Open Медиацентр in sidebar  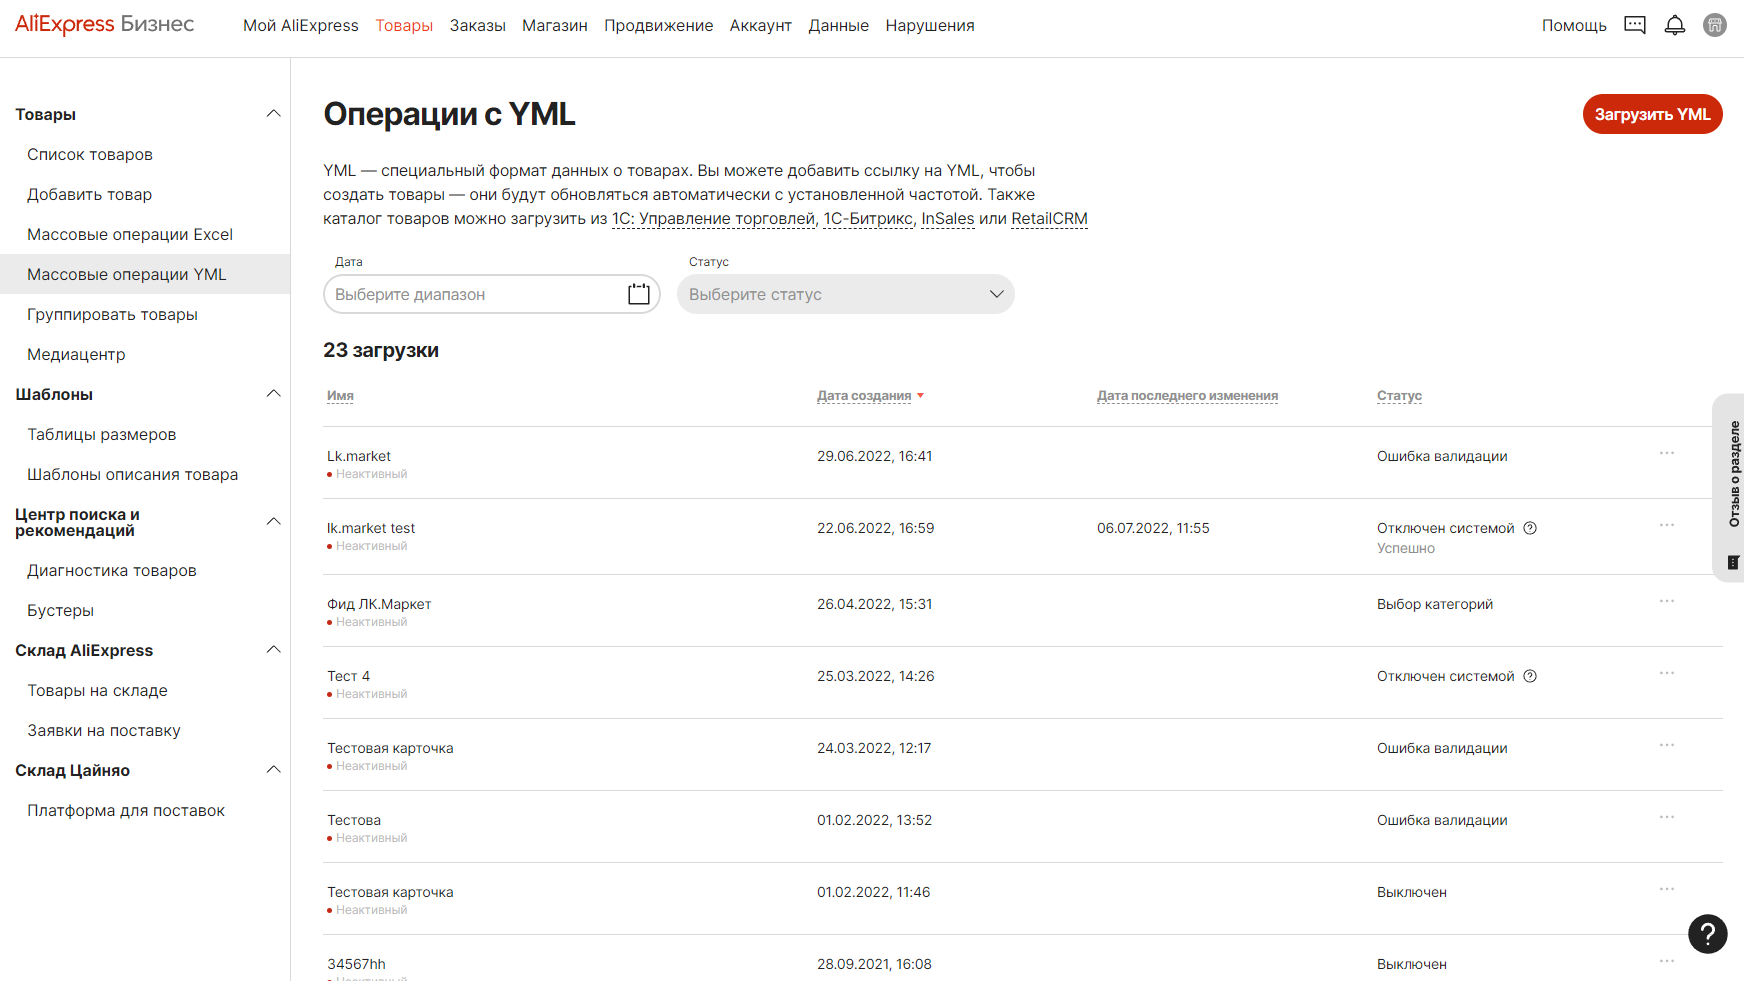pyautogui.click(x=76, y=354)
